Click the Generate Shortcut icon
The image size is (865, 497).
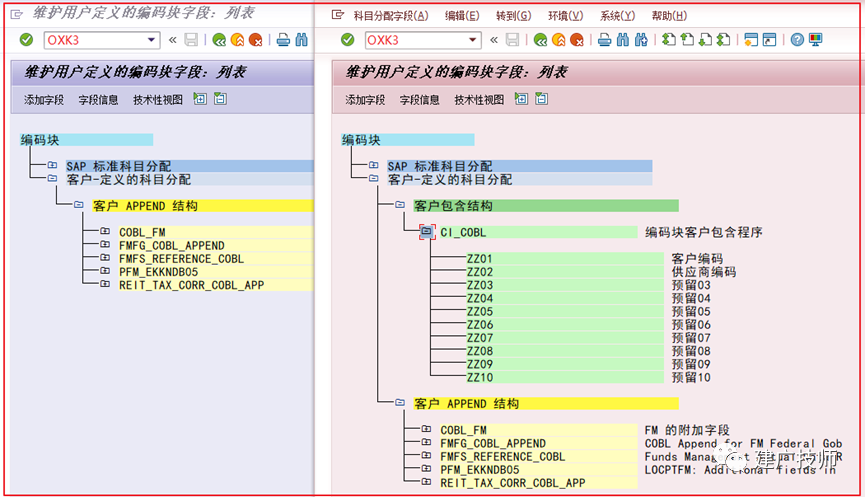(x=769, y=40)
